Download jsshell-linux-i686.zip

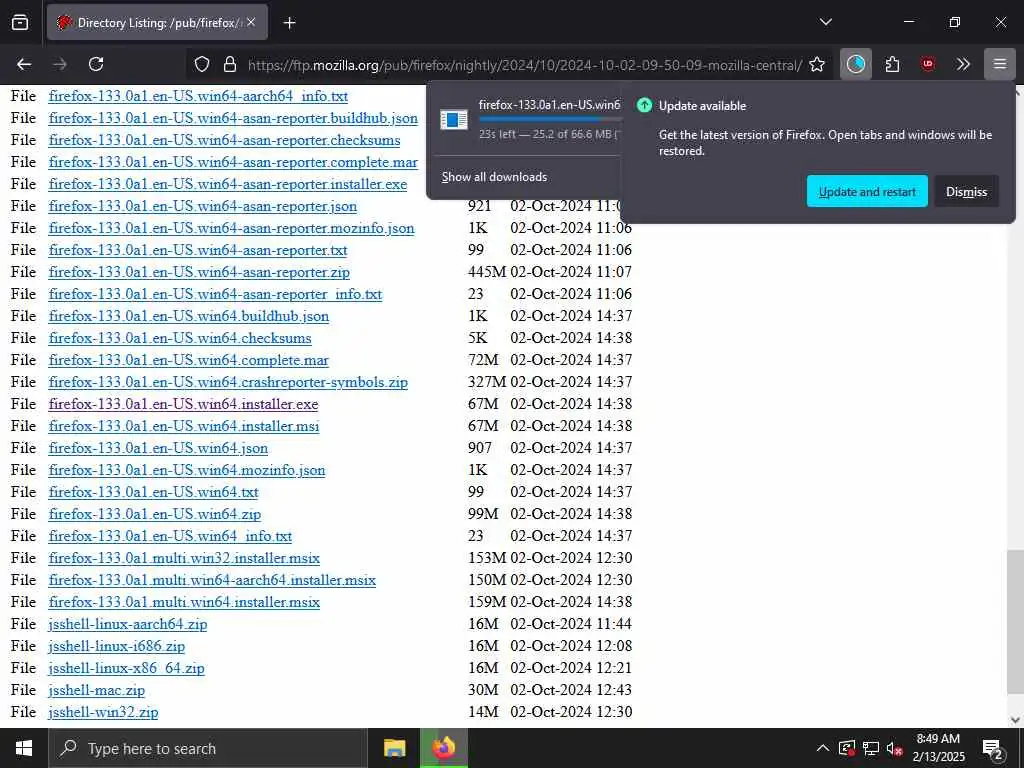point(116,646)
